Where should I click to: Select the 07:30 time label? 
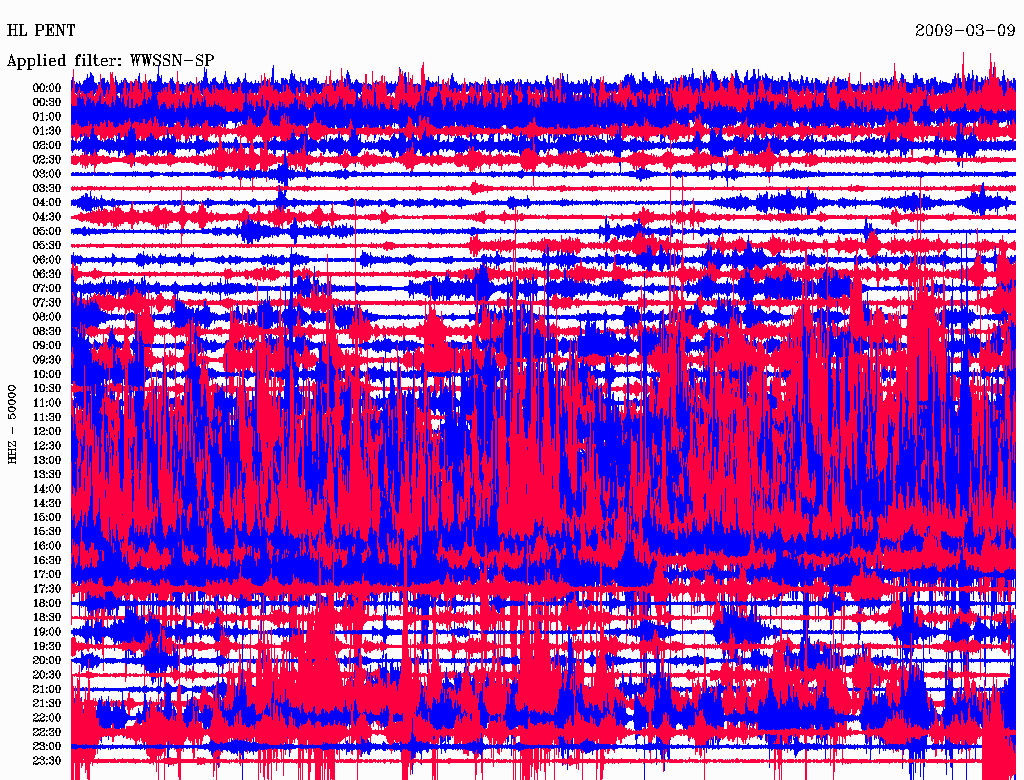(x=47, y=303)
